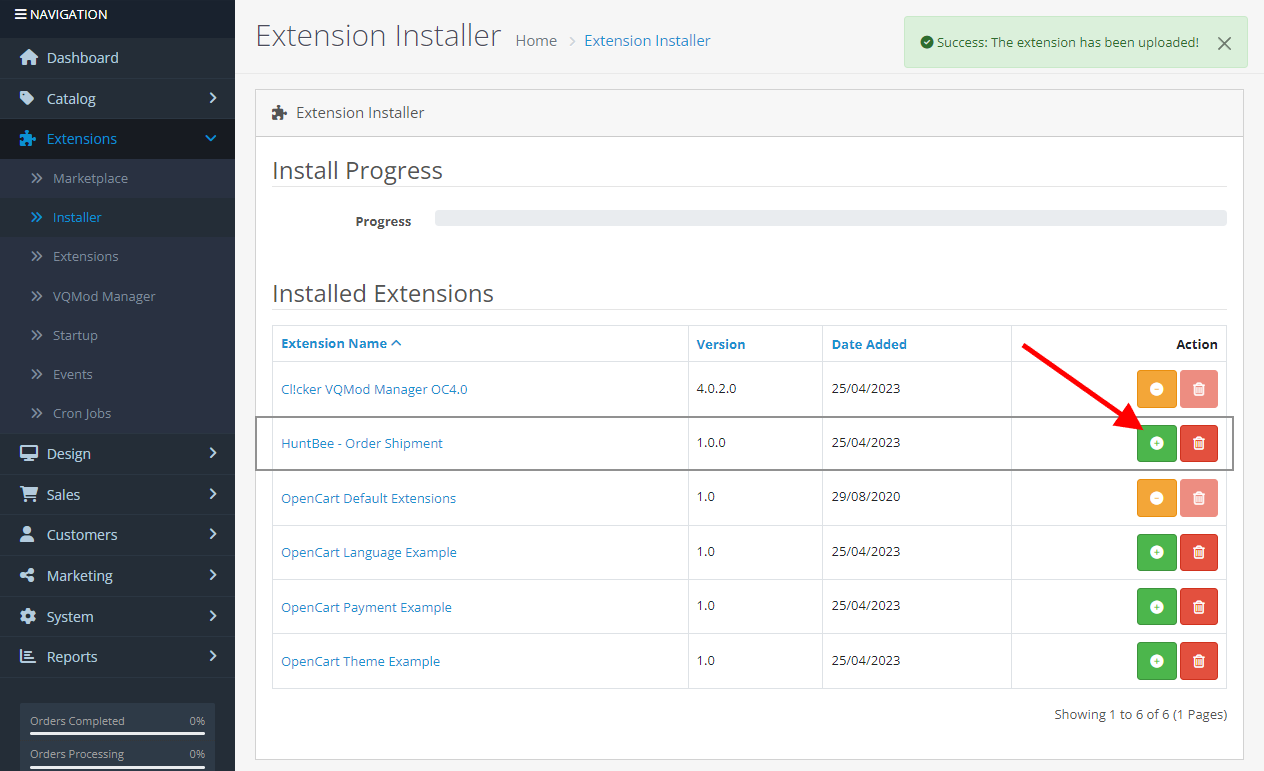Open the Events submenu item
The image size is (1264, 771).
(x=73, y=374)
